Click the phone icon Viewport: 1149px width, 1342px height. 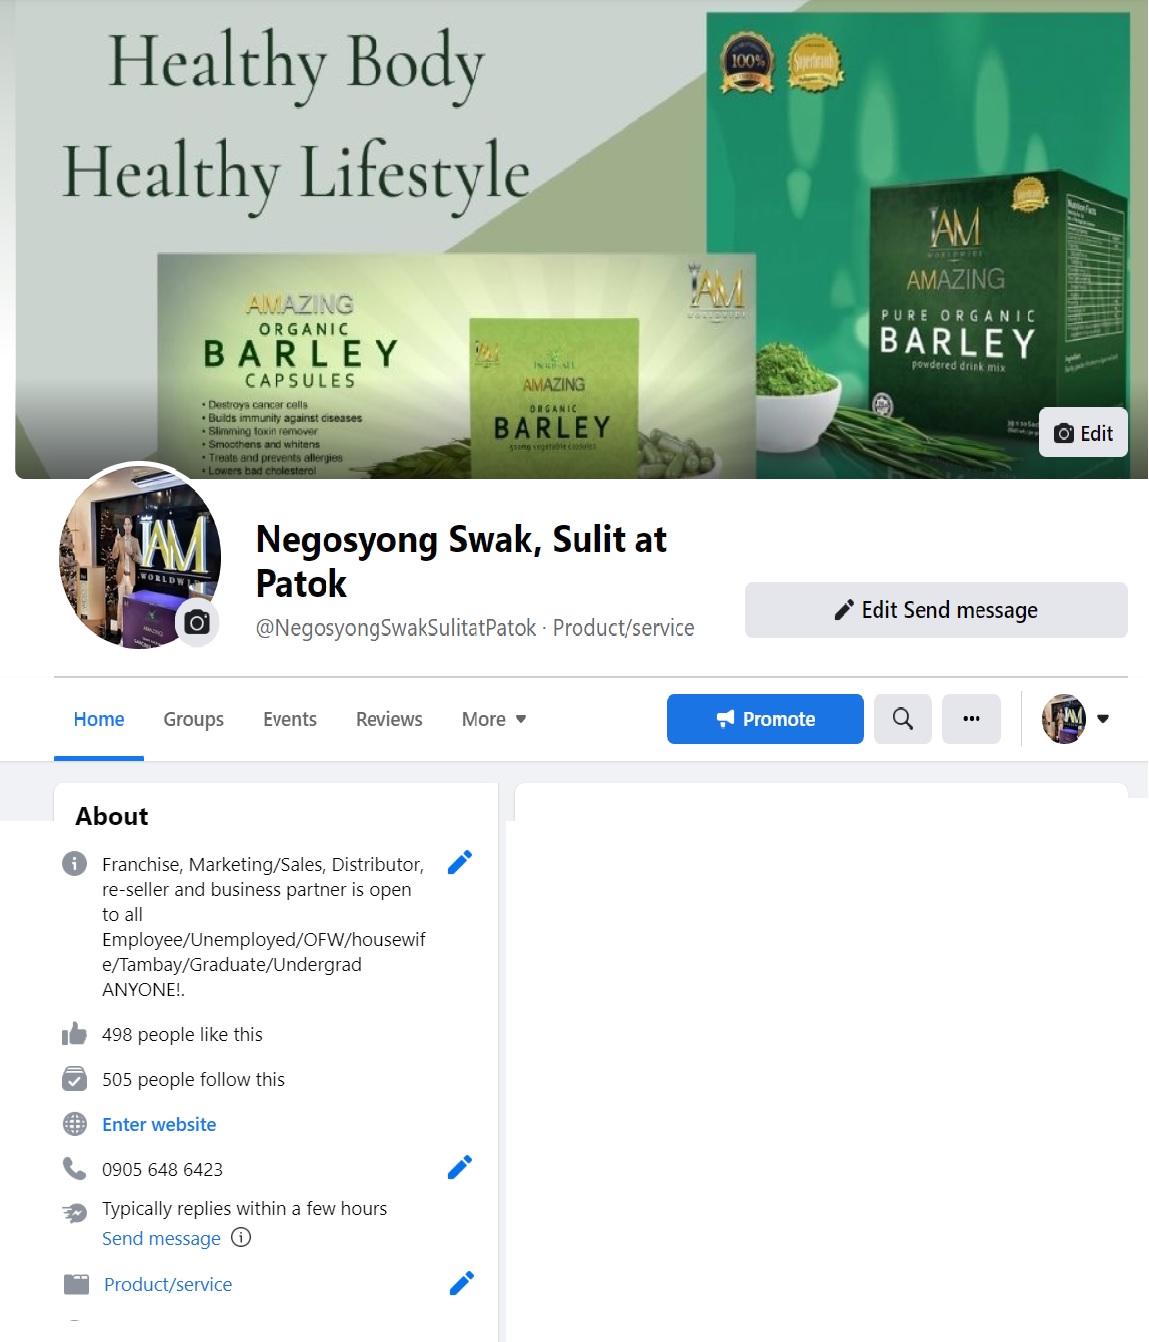click(x=75, y=1168)
